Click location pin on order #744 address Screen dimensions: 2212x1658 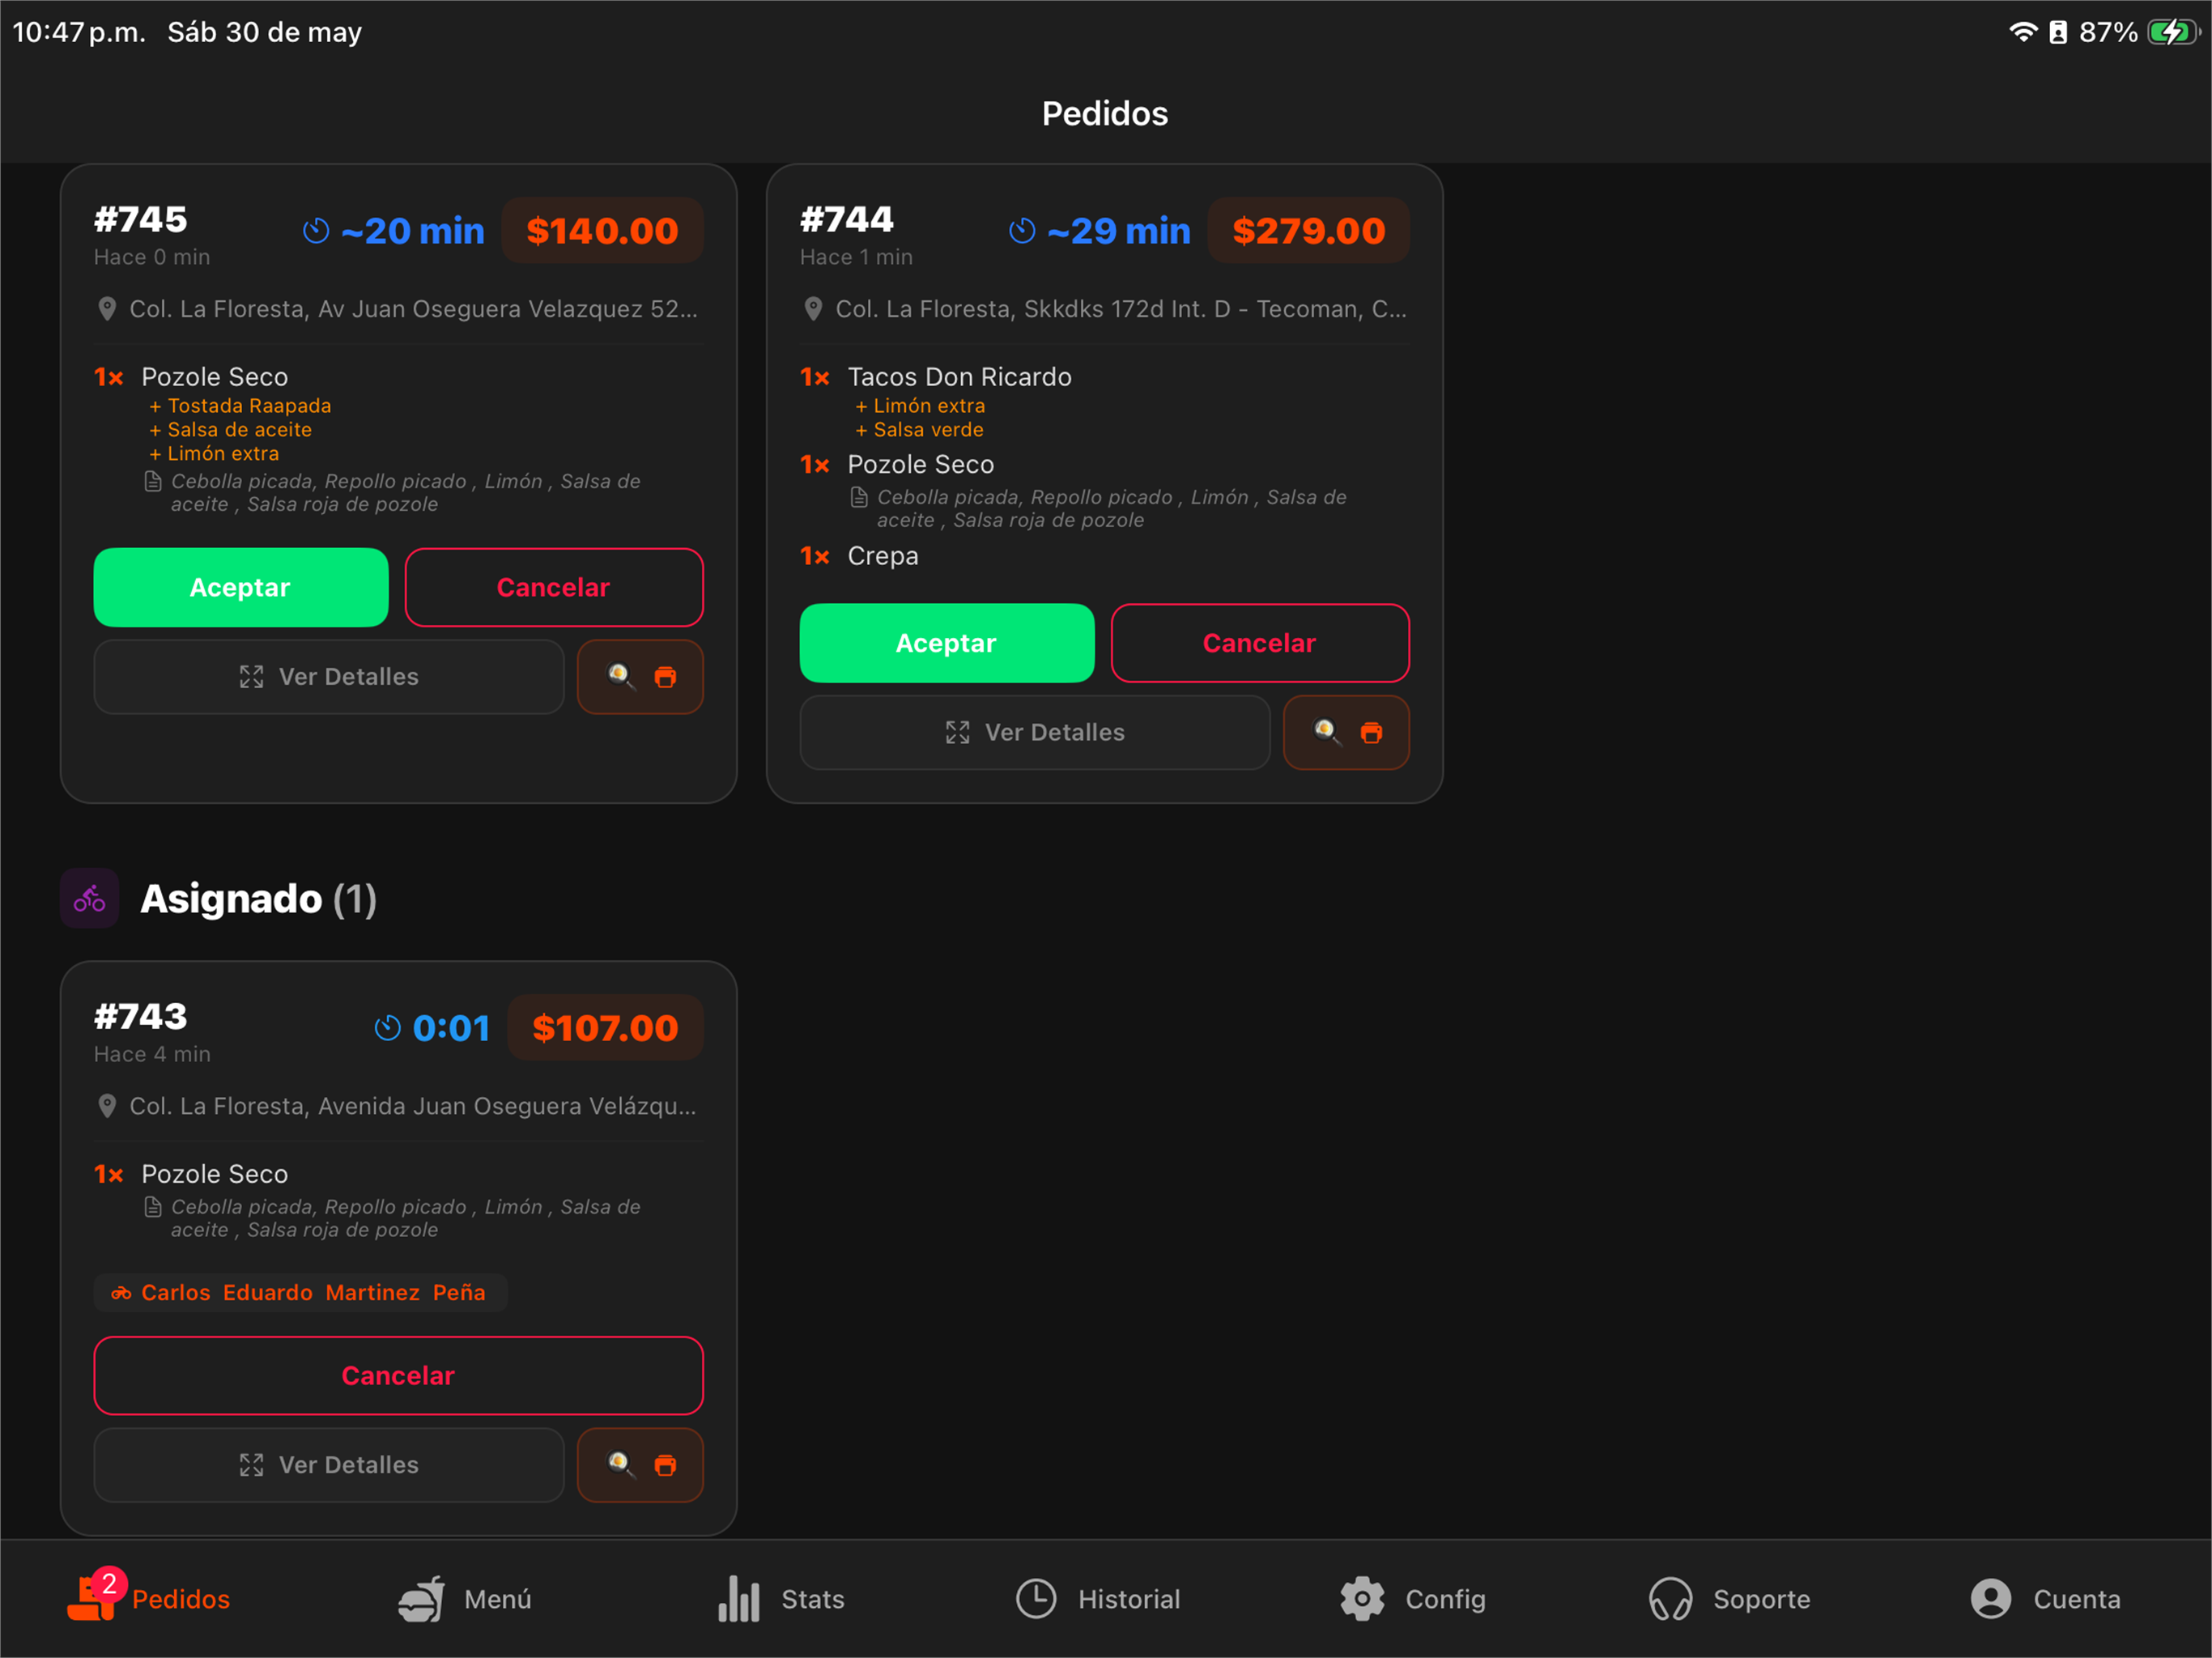(x=813, y=309)
